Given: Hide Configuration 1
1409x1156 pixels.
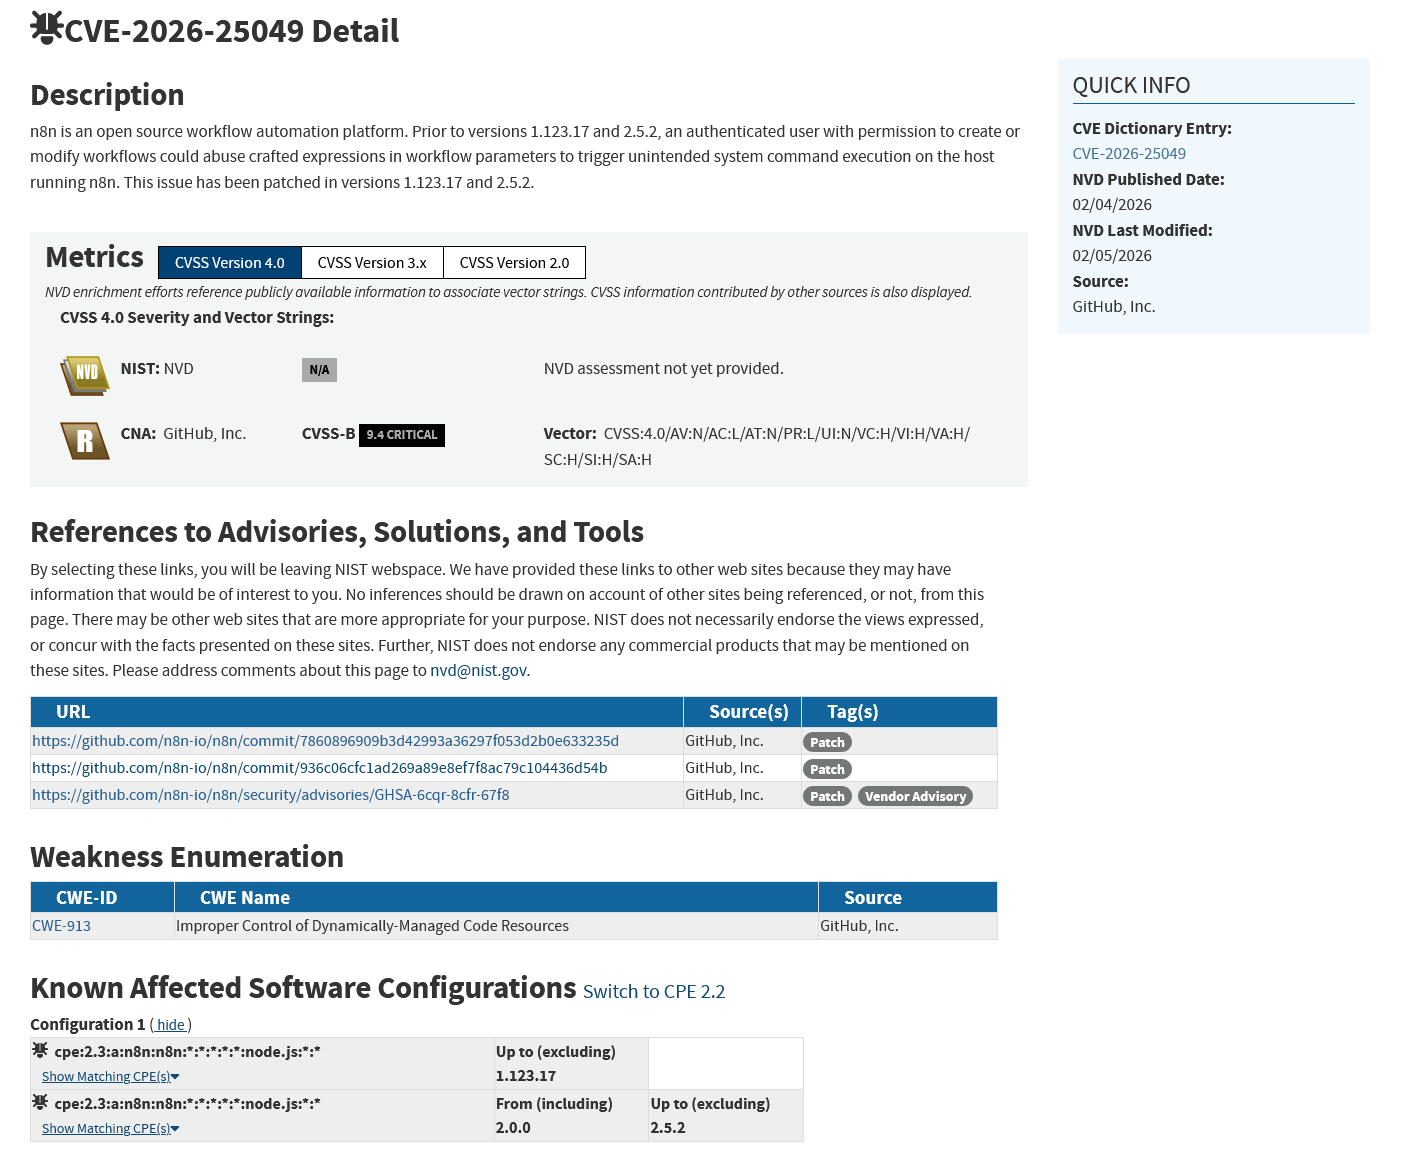Looking at the screenshot, I should 171,1025.
